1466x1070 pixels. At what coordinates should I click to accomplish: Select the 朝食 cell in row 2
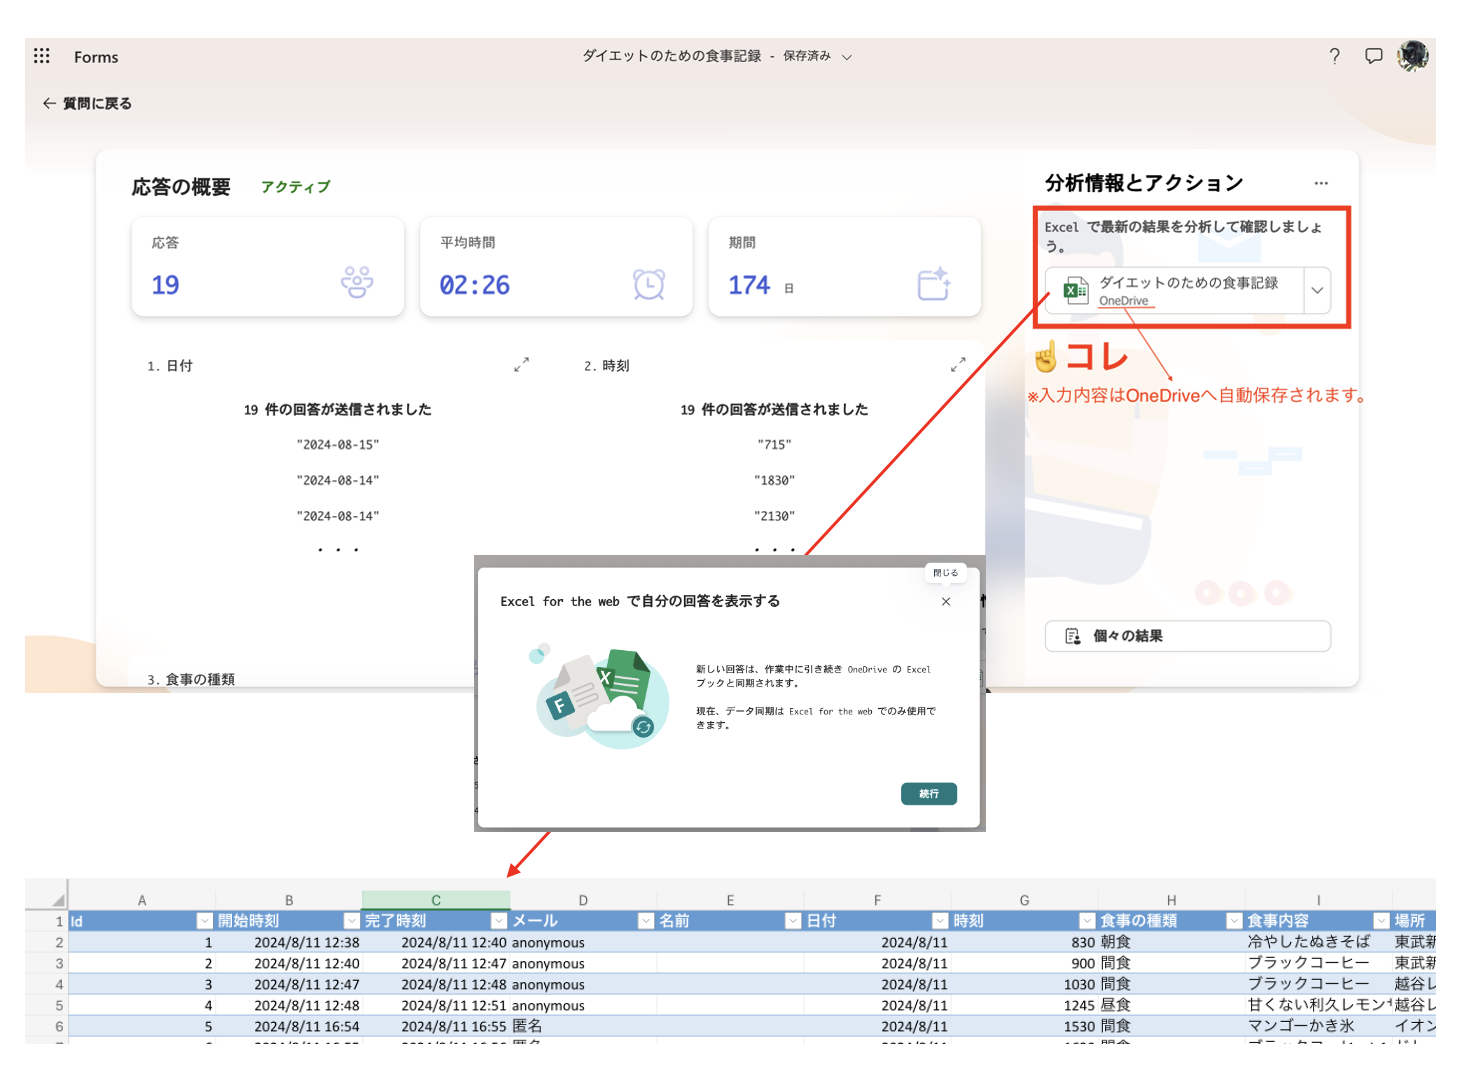[1171, 942]
